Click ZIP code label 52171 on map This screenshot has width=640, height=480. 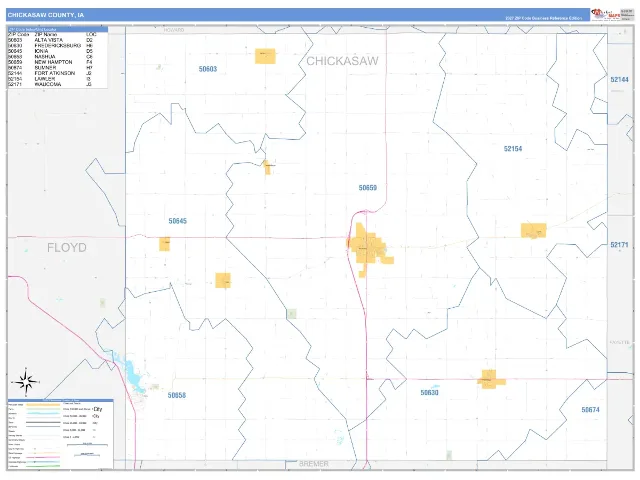click(x=619, y=244)
